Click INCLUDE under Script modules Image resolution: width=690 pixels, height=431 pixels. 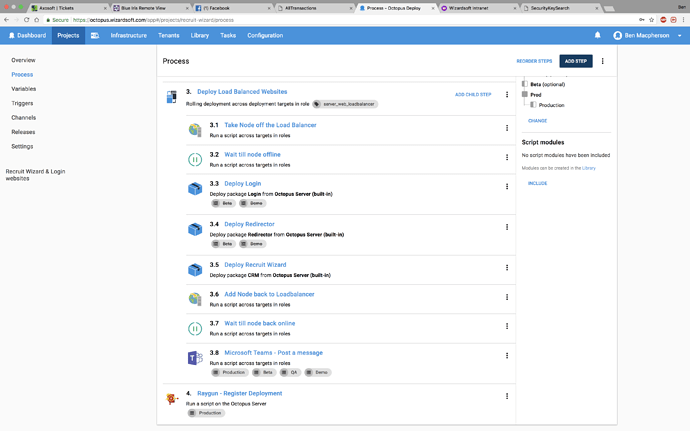click(x=537, y=183)
